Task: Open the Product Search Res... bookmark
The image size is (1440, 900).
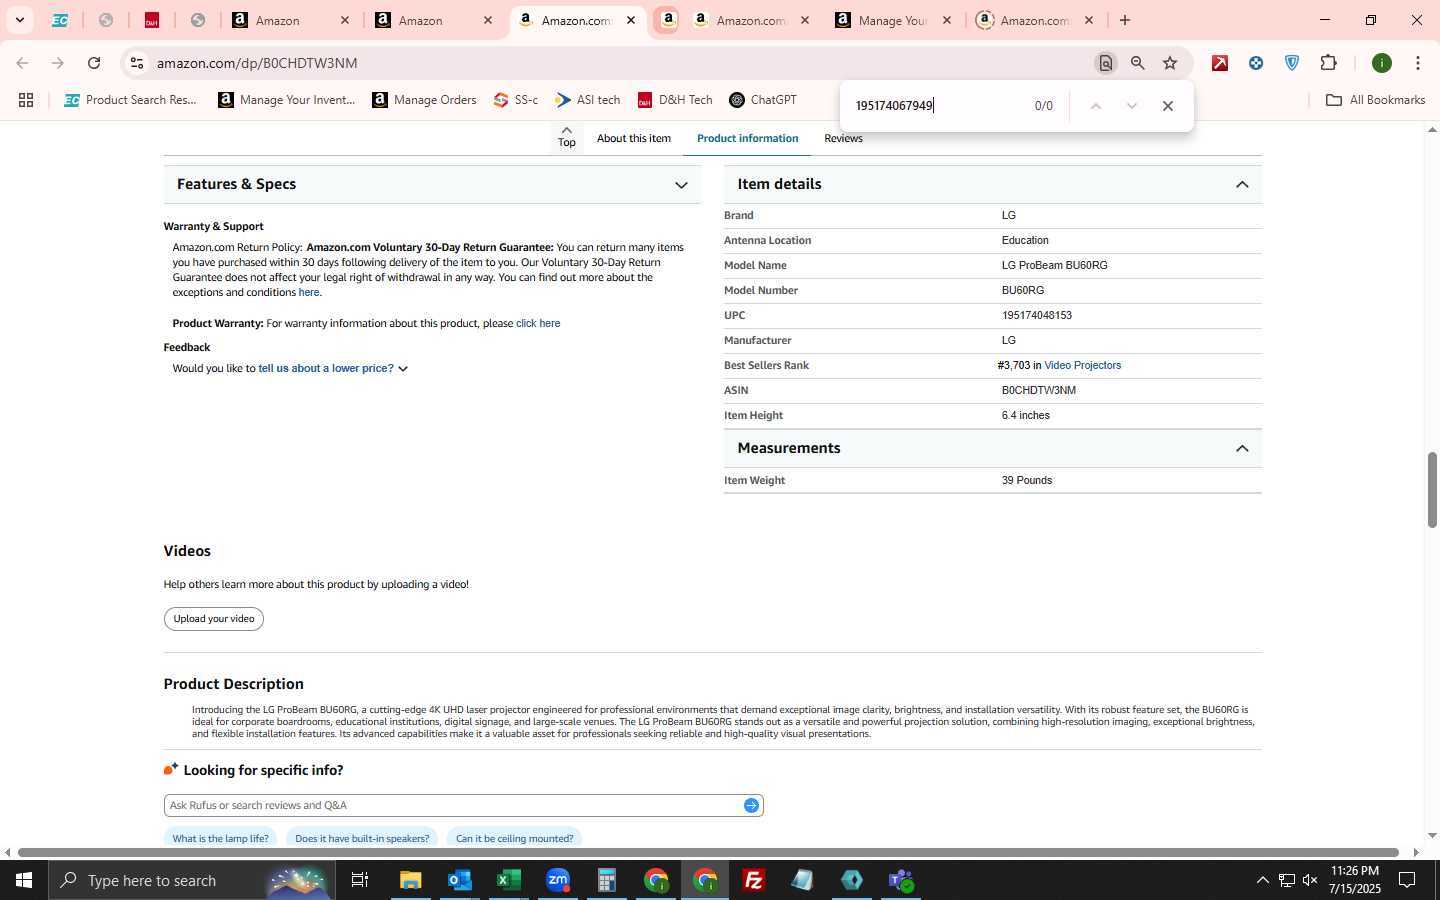Action: 131,100
